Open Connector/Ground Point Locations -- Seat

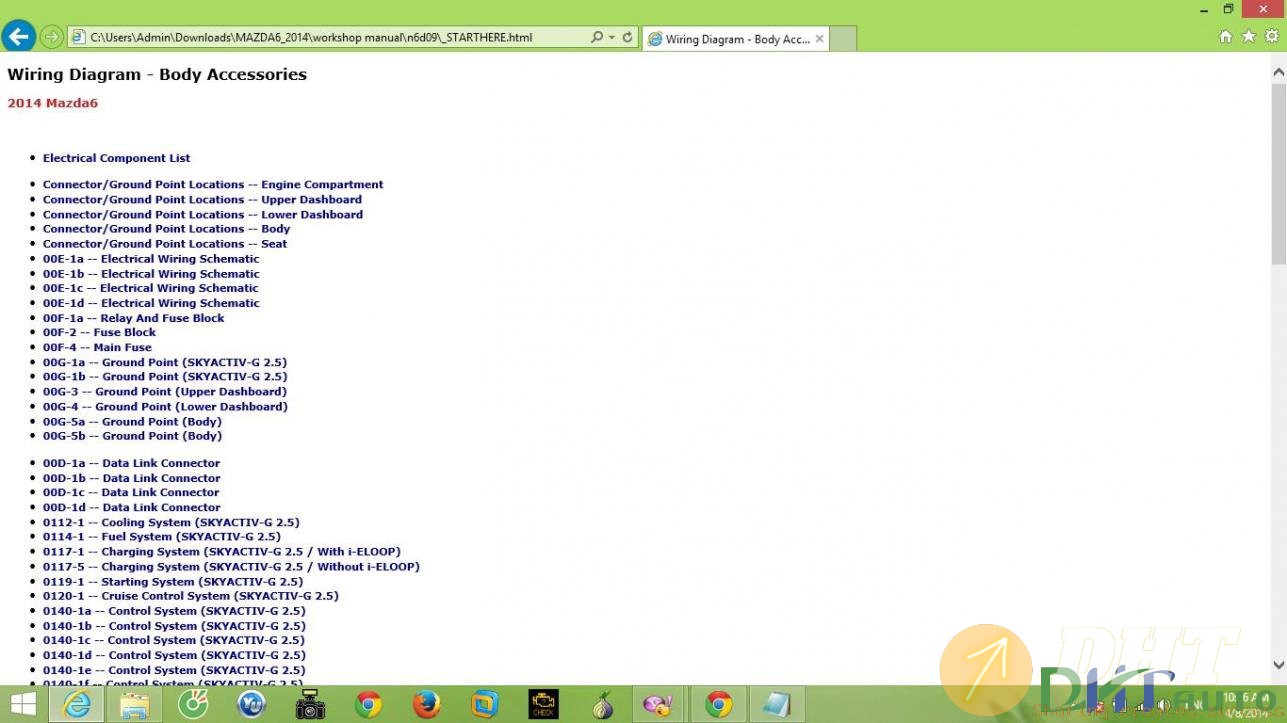pyautogui.click(x=165, y=243)
